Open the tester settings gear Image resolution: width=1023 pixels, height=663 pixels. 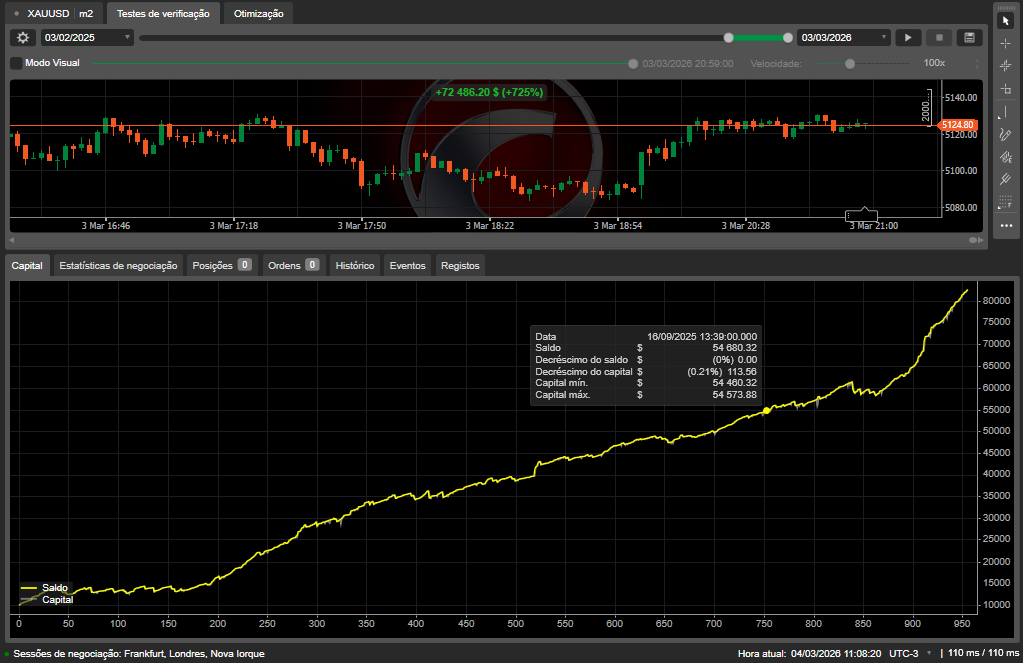click(x=22, y=37)
